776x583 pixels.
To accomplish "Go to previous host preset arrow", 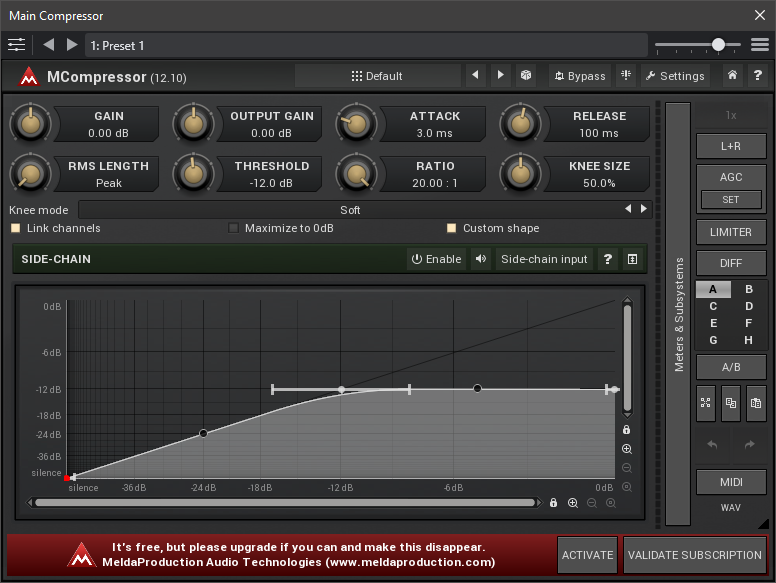I will (x=48, y=45).
